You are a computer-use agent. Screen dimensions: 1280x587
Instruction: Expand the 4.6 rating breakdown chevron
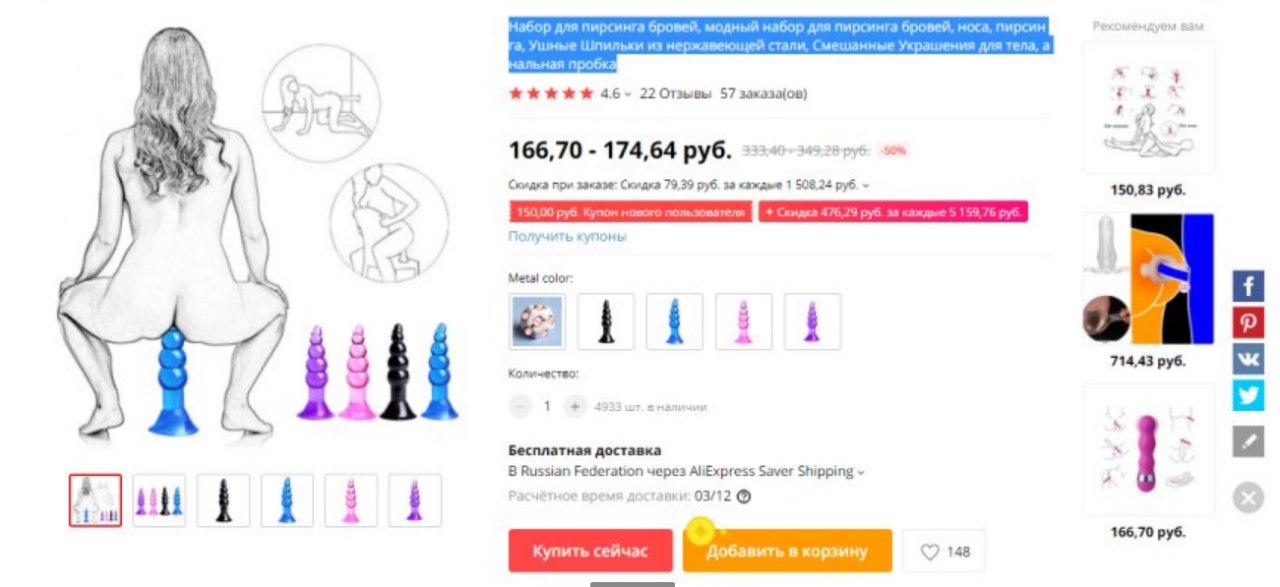click(x=628, y=94)
